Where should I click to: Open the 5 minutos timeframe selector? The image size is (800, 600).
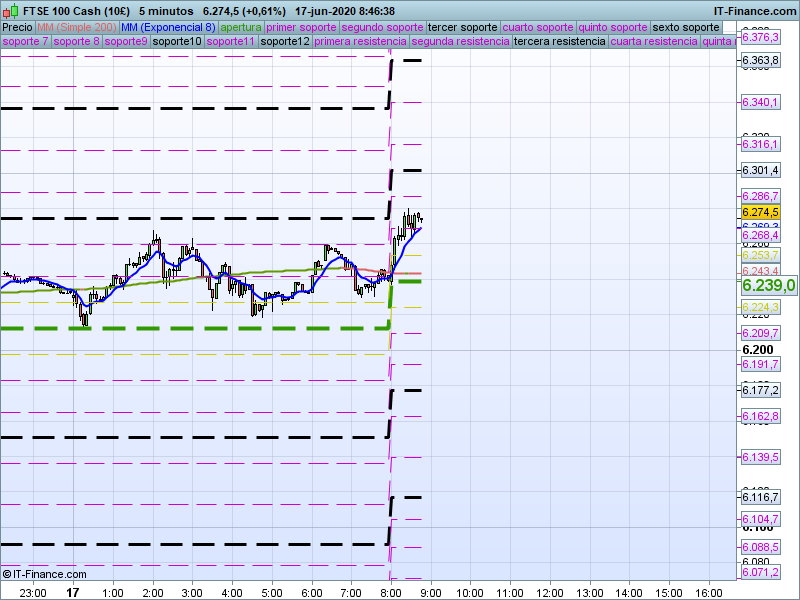(x=166, y=10)
